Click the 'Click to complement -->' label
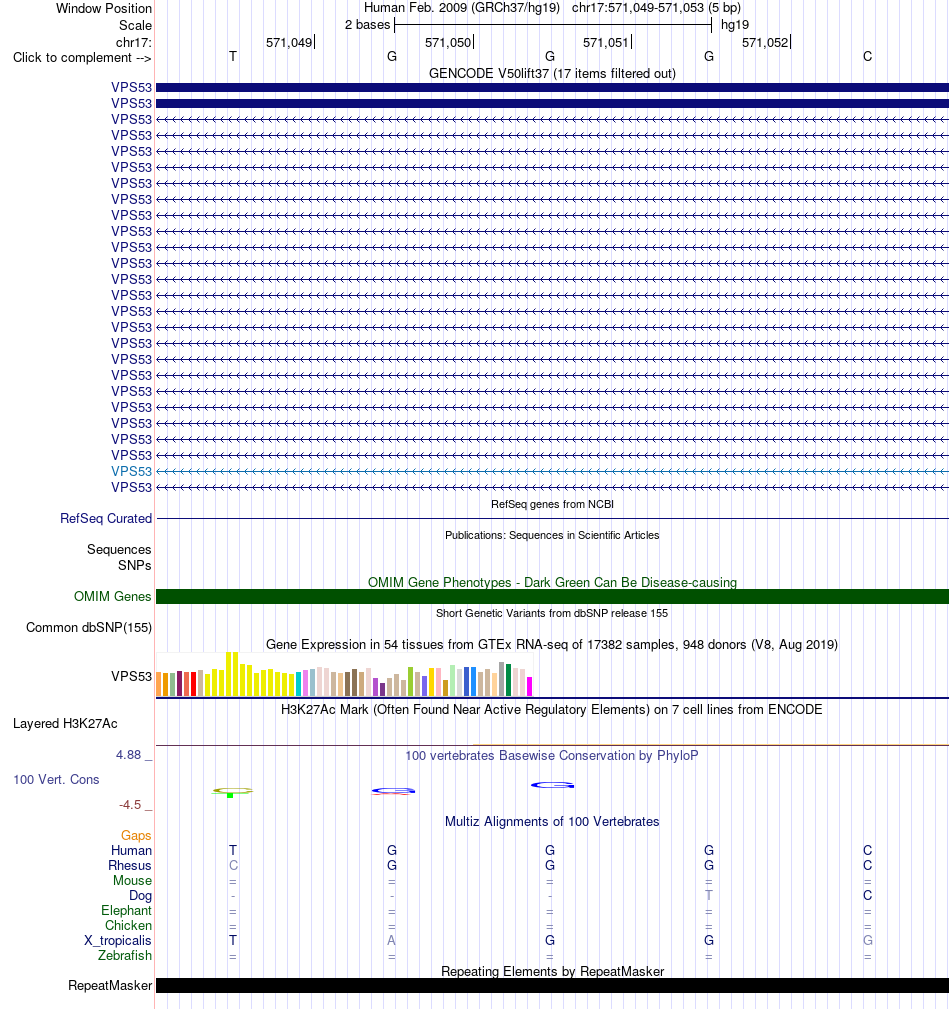 (82, 58)
